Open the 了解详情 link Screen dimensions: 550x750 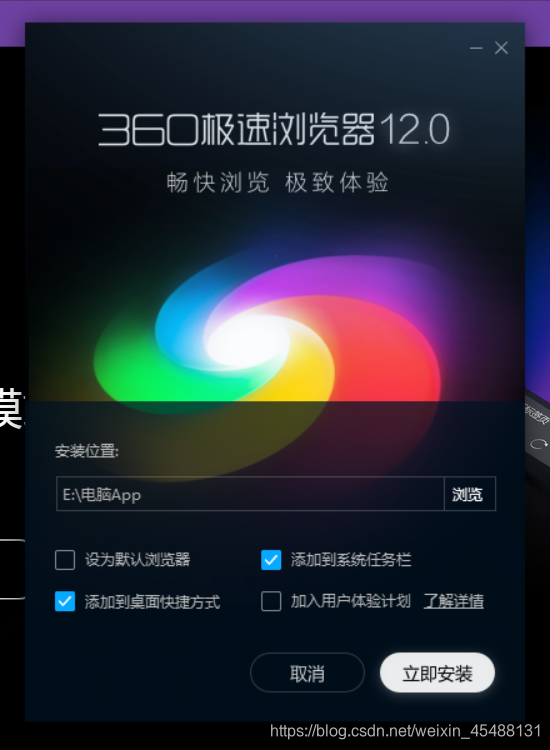point(454,601)
